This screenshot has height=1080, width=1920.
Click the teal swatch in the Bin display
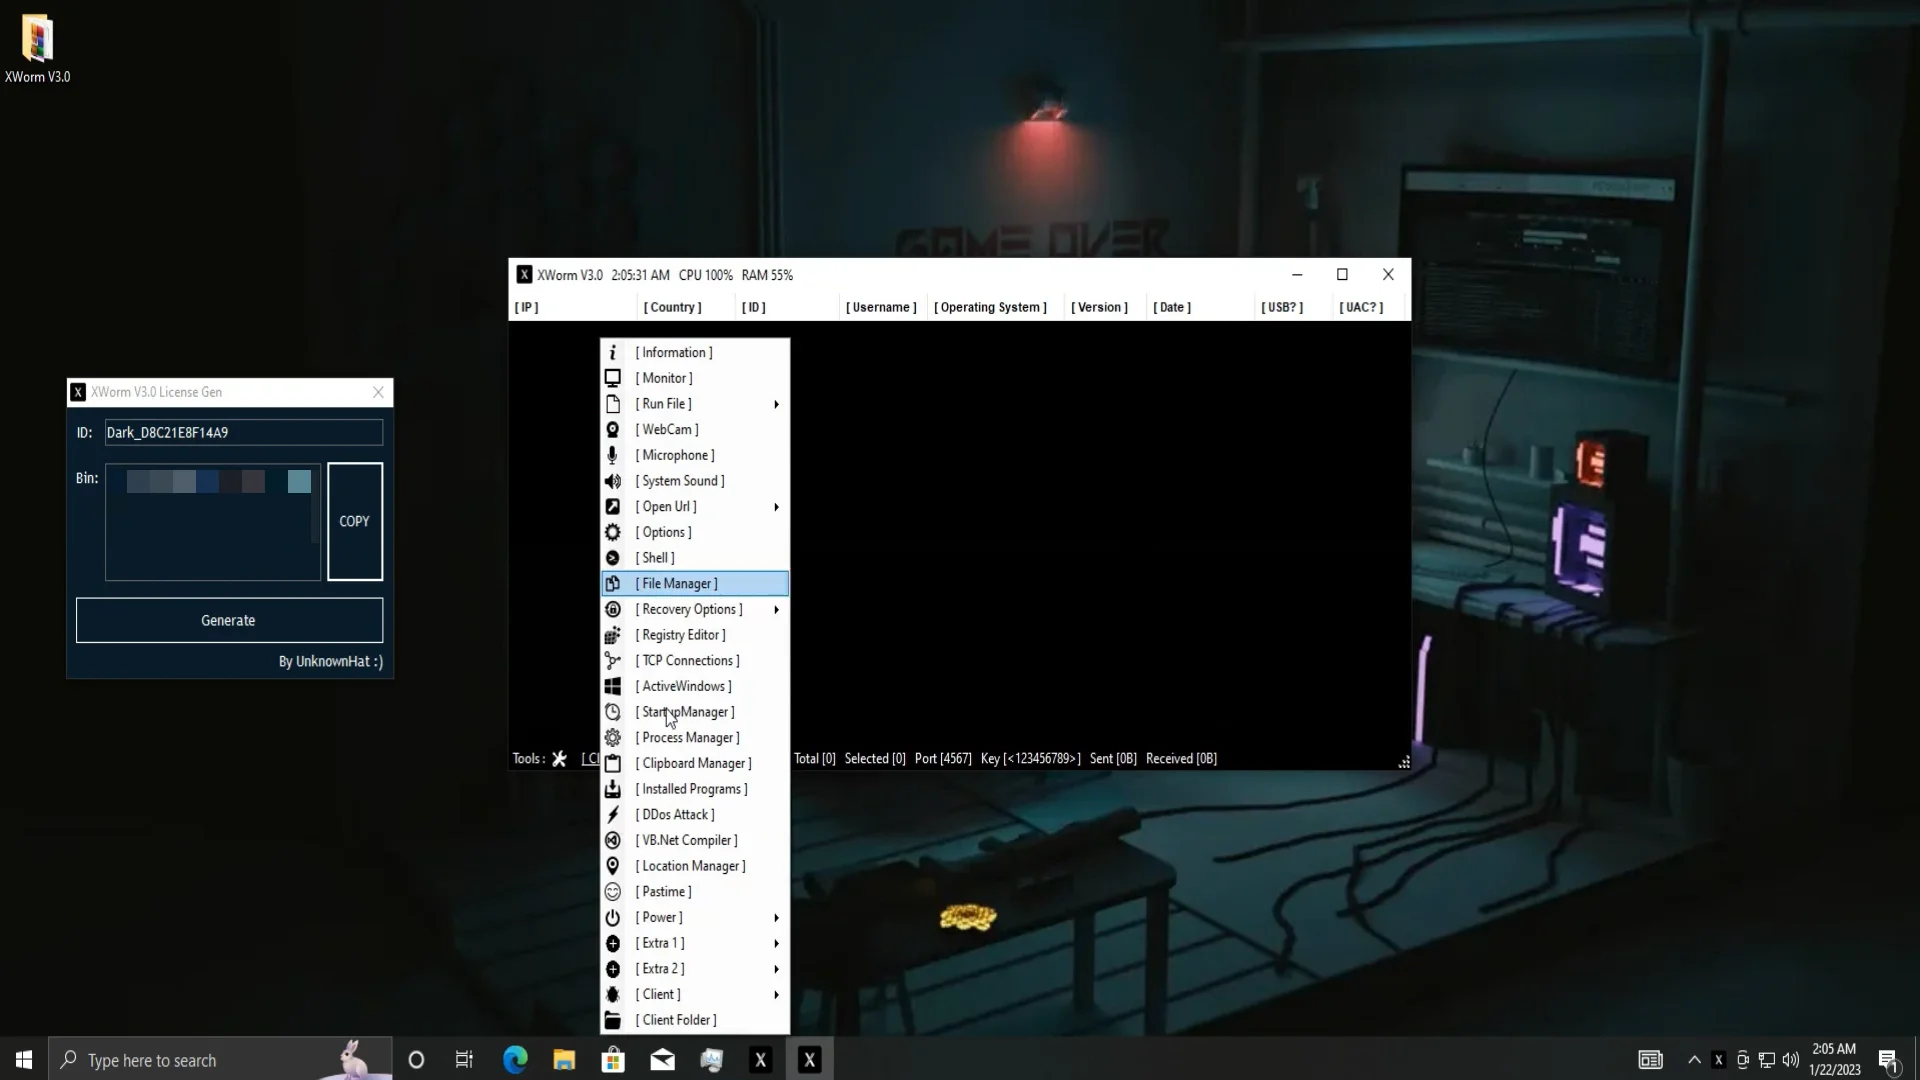click(297, 481)
